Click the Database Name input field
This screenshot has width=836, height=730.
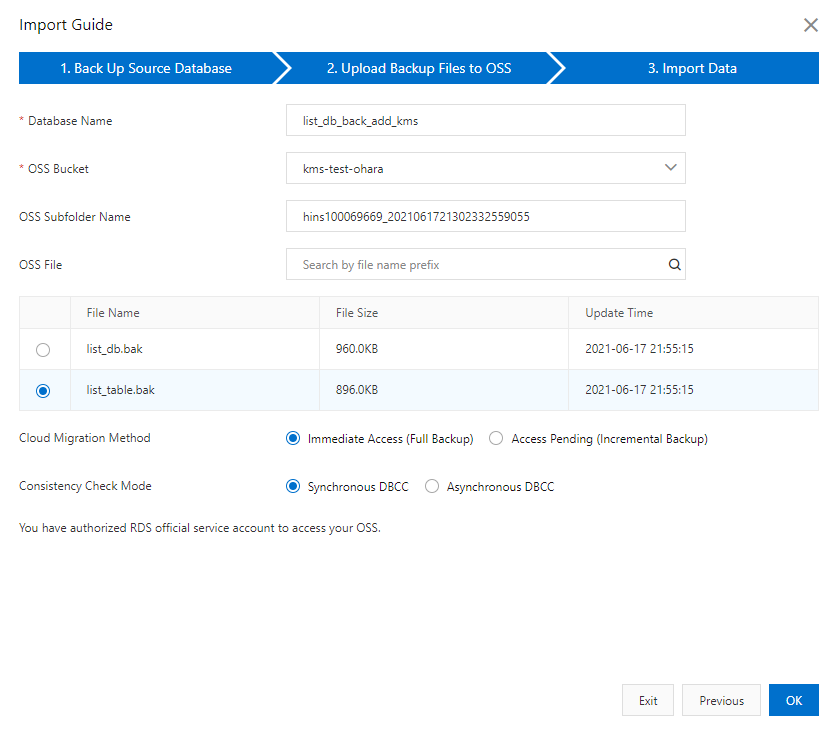[486, 121]
